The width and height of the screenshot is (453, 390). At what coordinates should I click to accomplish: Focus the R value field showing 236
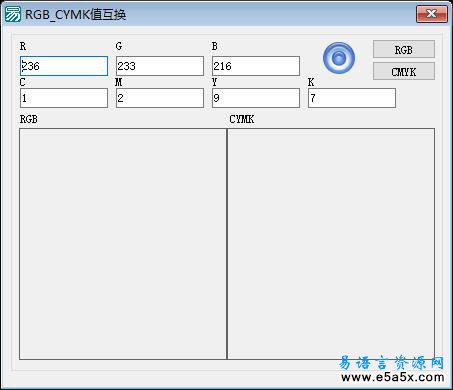pos(64,66)
